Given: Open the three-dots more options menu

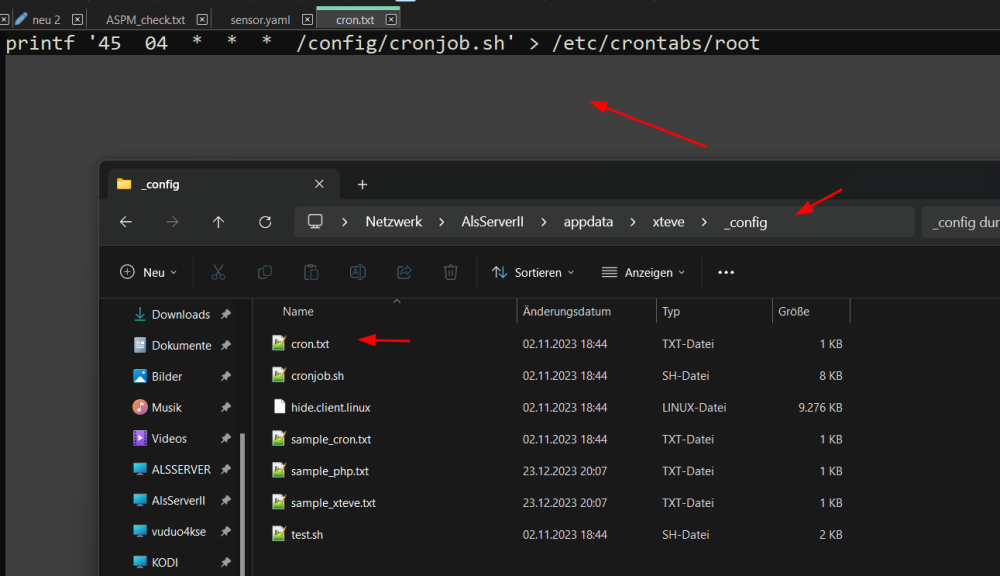Looking at the screenshot, I should 726,272.
